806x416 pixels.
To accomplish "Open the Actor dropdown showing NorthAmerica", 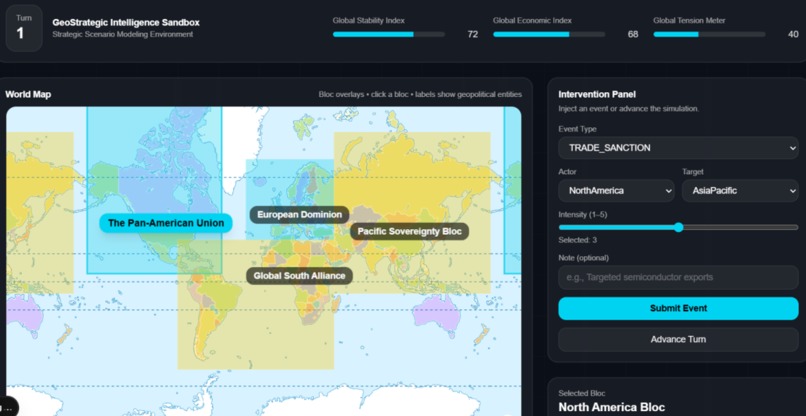I will [x=616, y=190].
